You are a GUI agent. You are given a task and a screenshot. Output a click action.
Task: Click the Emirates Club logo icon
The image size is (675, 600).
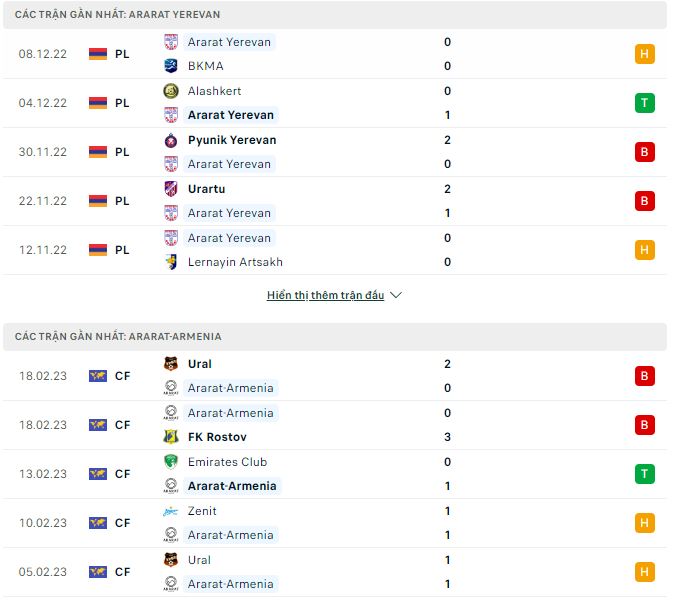(x=171, y=462)
